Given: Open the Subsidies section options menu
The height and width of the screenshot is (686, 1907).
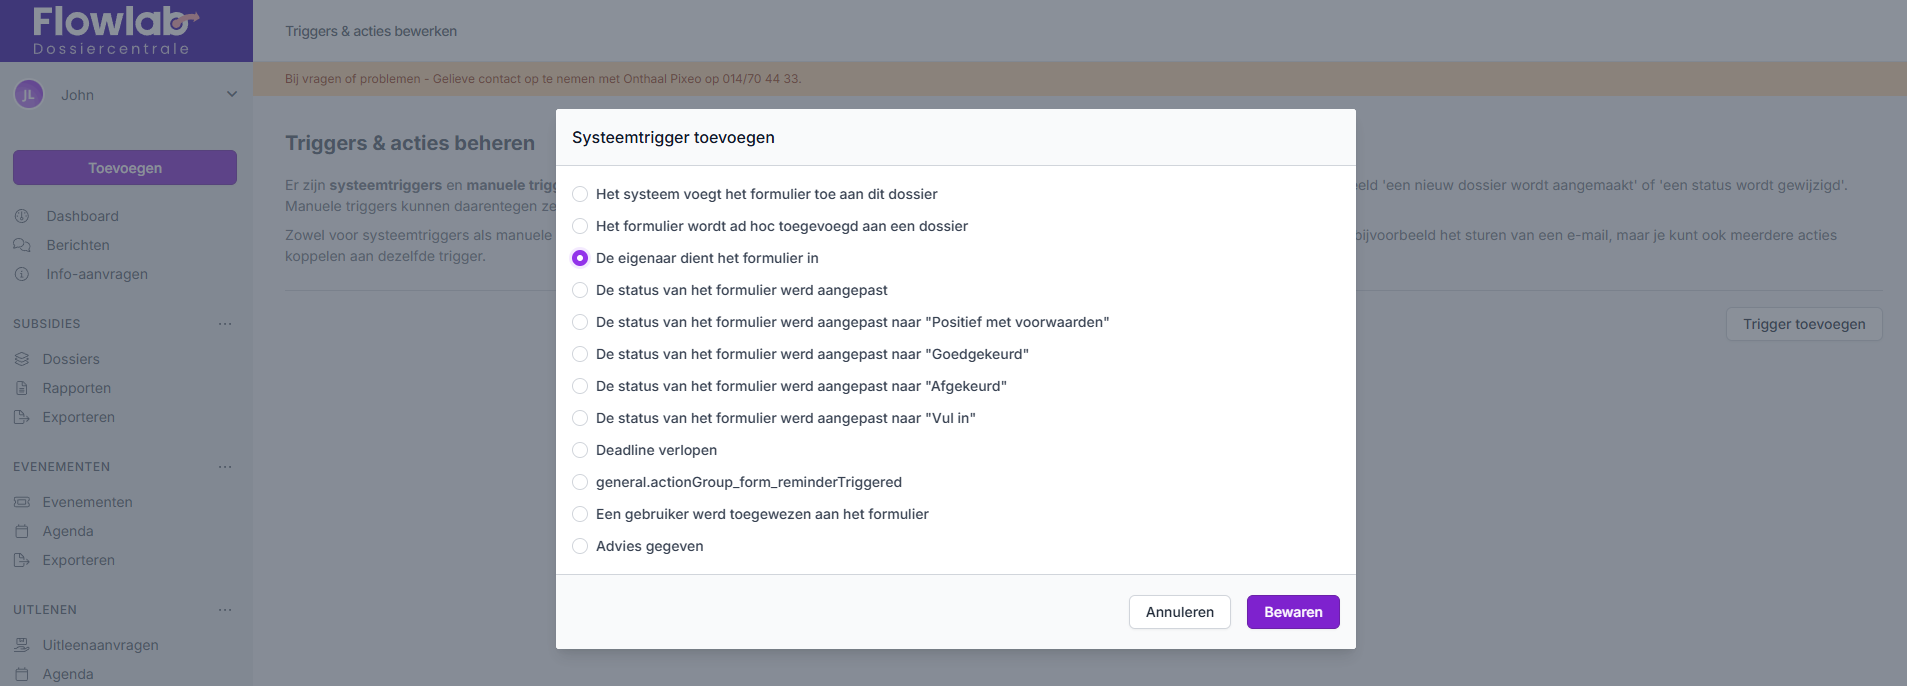Looking at the screenshot, I should tap(225, 324).
